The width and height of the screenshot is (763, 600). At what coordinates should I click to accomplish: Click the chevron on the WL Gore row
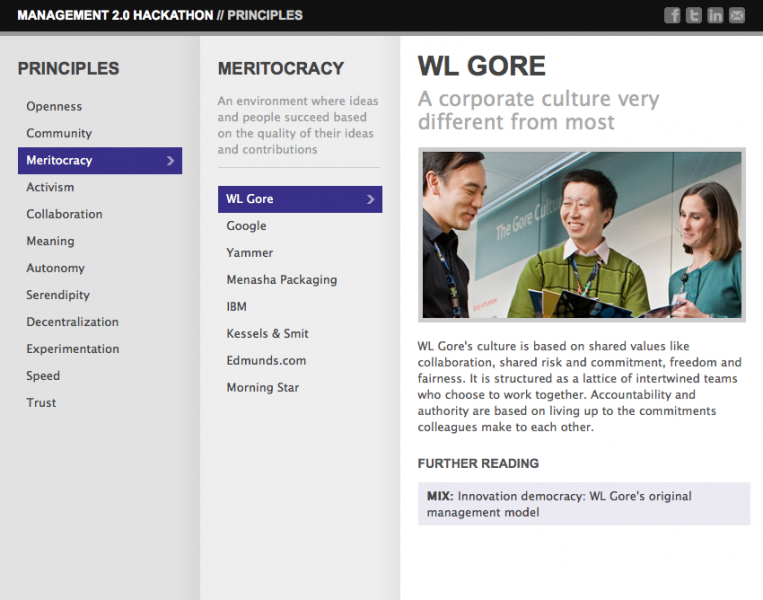(x=370, y=199)
